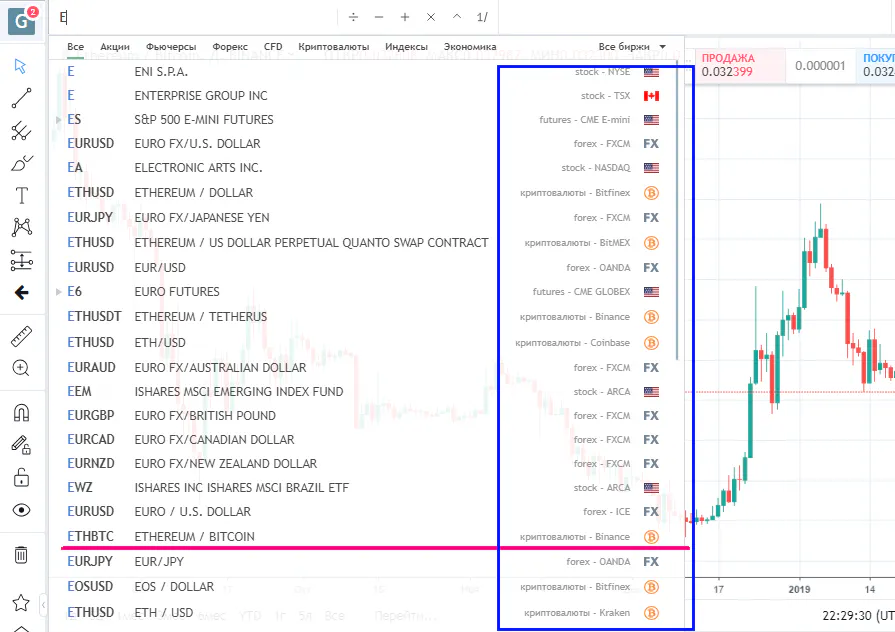This screenshot has height=632, width=895.
Task: Toggle magnet mode
Action: pos(22,412)
